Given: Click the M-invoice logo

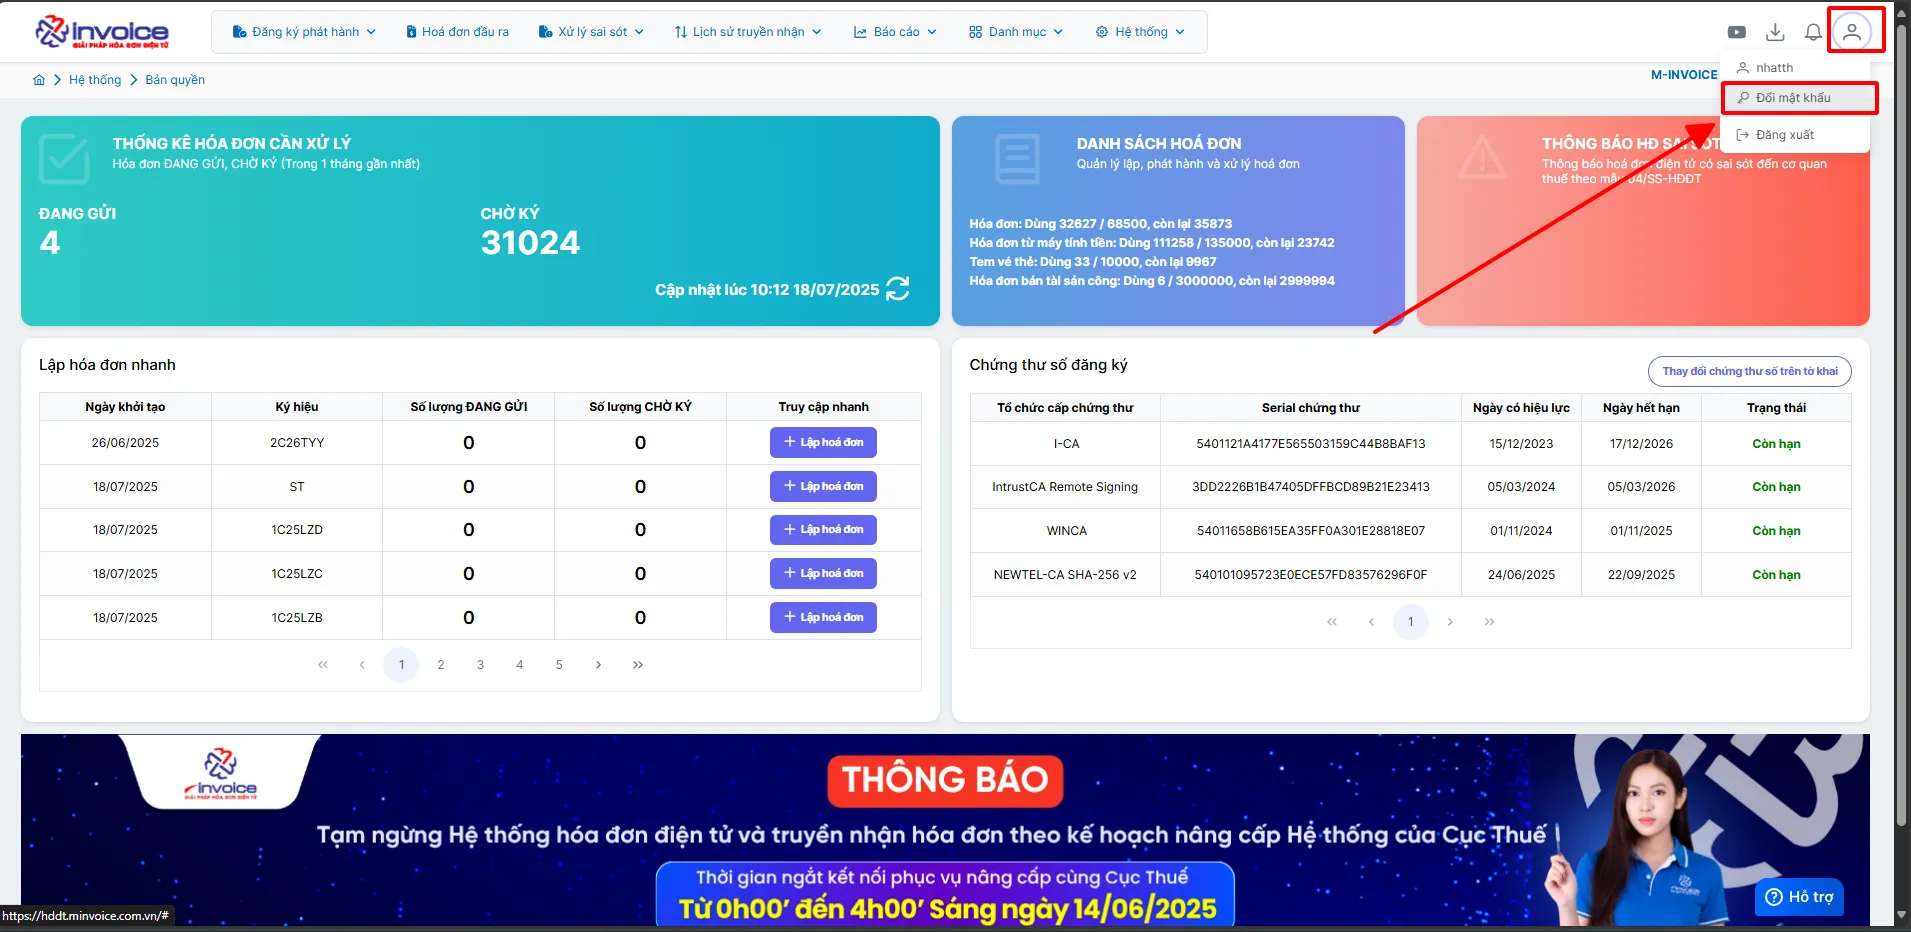Looking at the screenshot, I should pos(102,32).
